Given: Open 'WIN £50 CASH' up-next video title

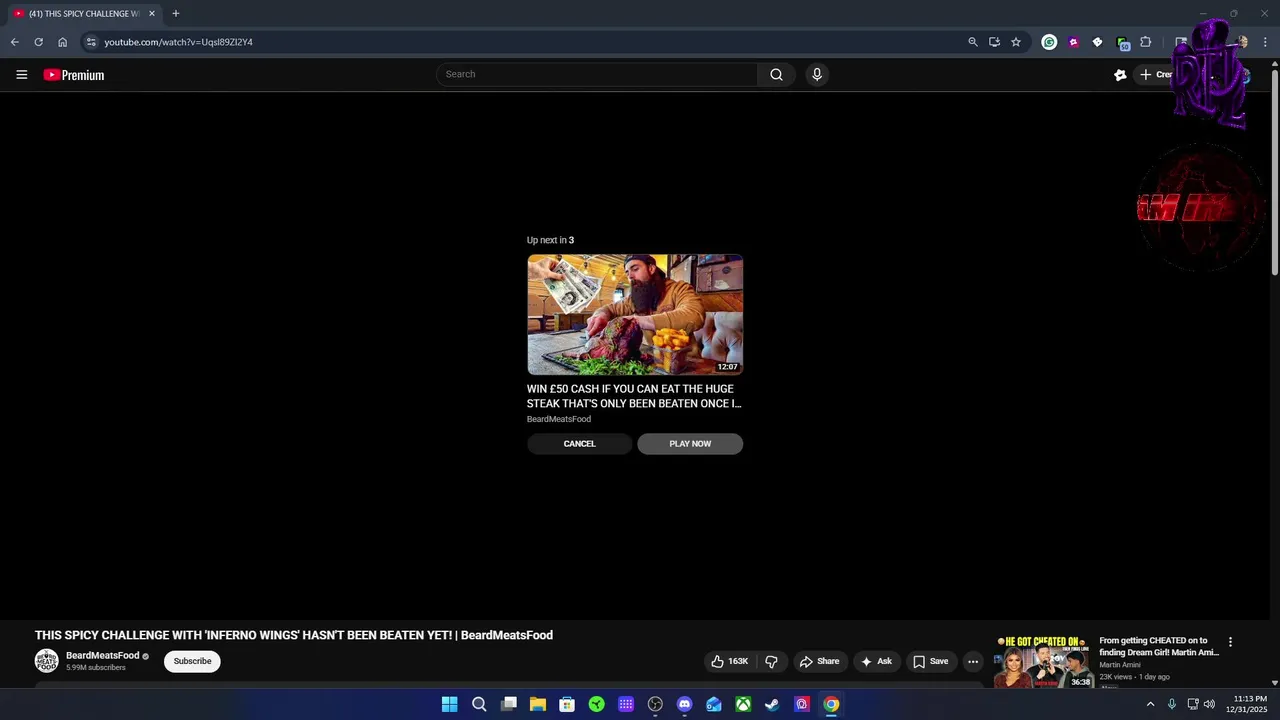Looking at the screenshot, I should coord(634,396).
